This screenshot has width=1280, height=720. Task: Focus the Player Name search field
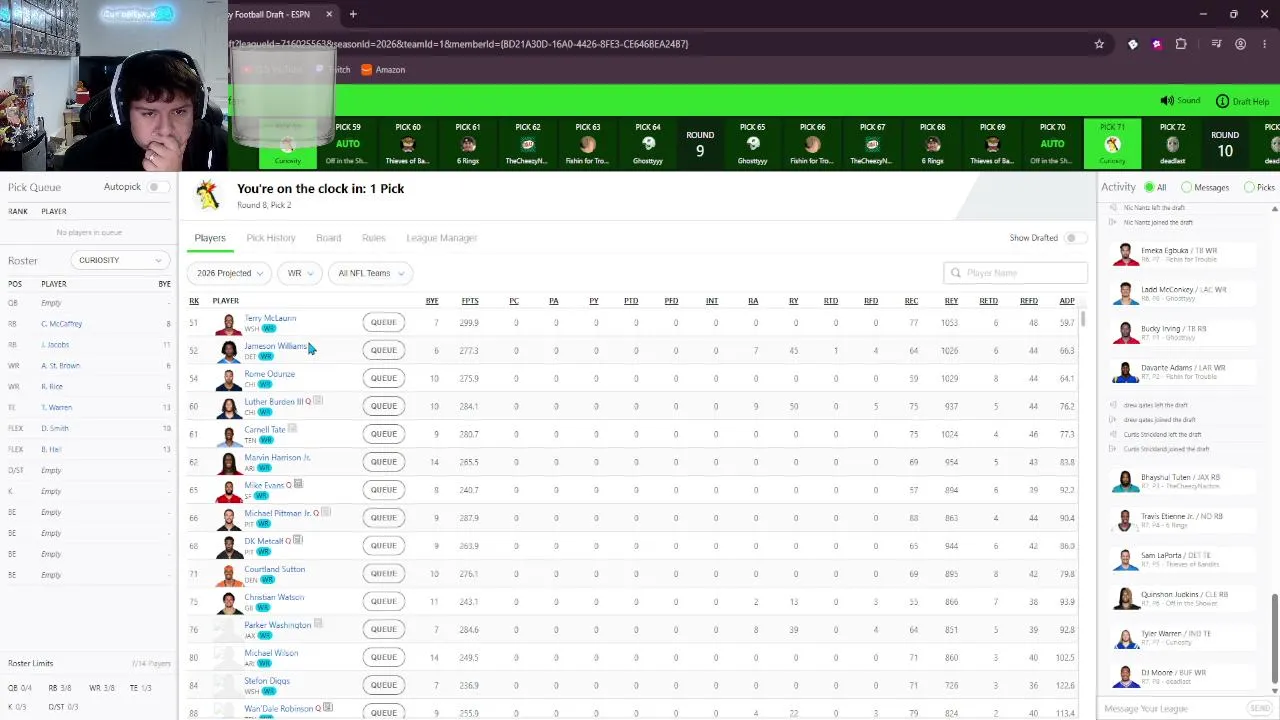1015,273
